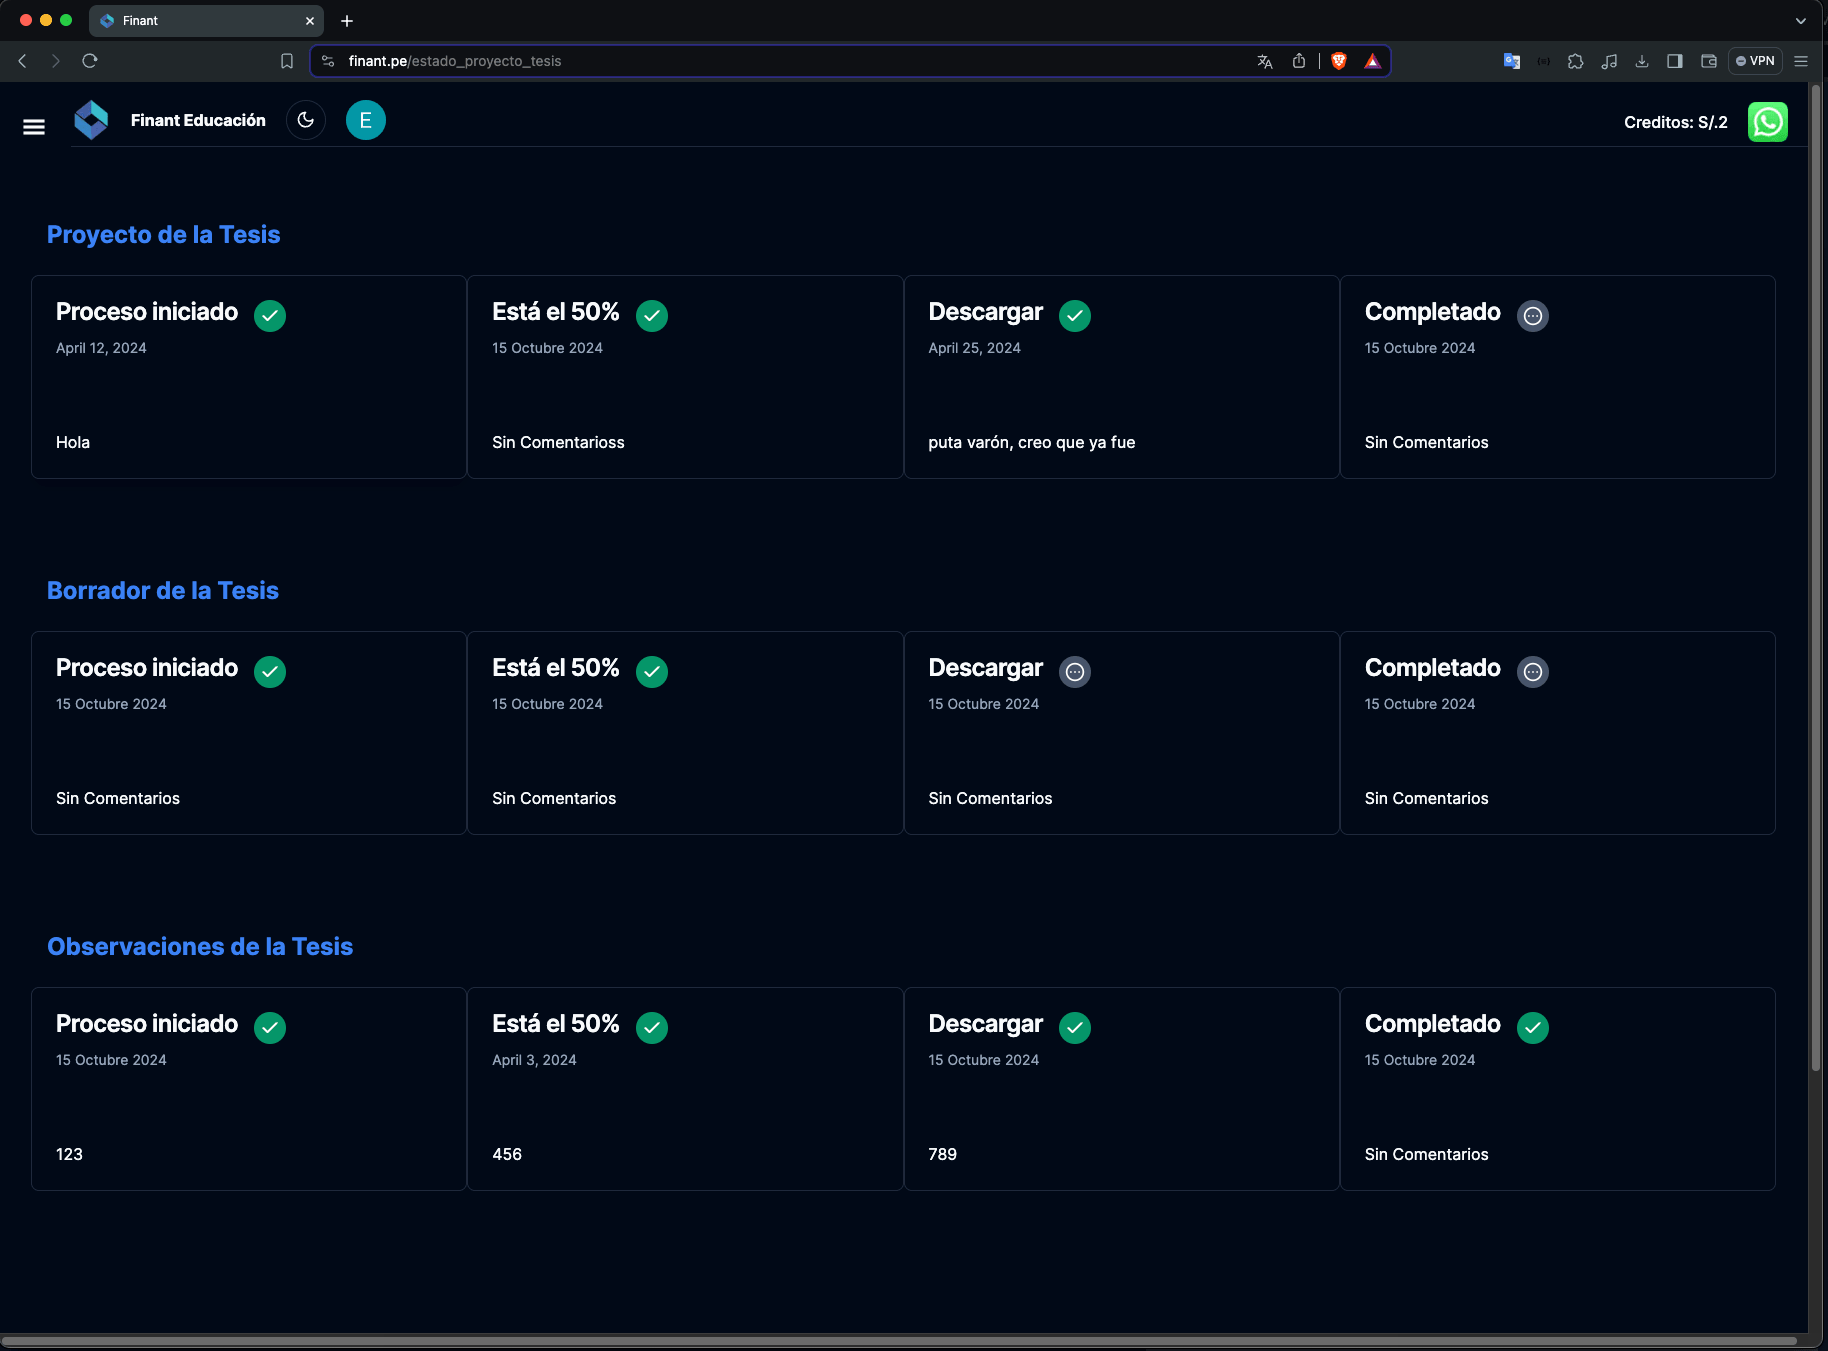Click the 'Hola' comment text
Image resolution: width=1828 pixels, height=1351 pixels.
[x=73, y=442]
